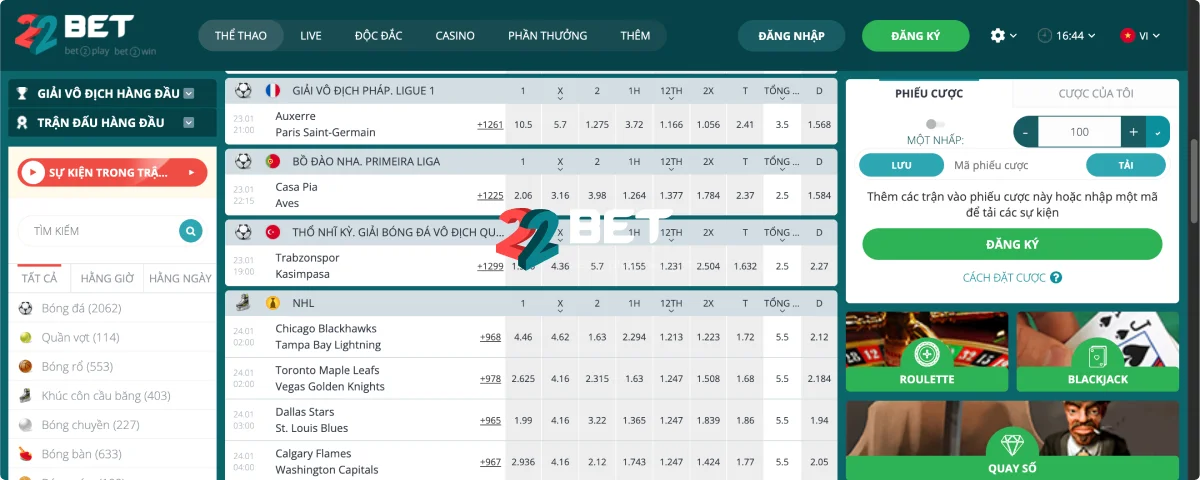Open the Live navigation tab
The width and height of the screenshot is (1200, 480).
[x=311, y=35]
